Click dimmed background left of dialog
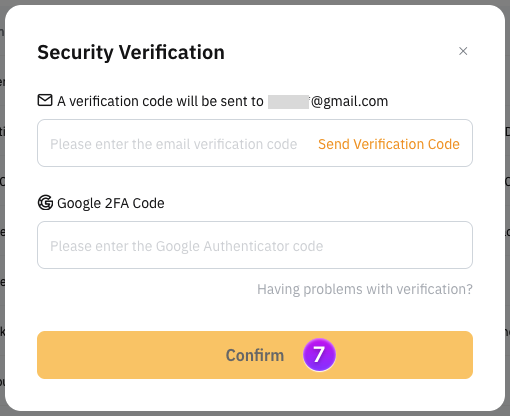The height and width of the screenshot is (416, 510). pos(2,207)
